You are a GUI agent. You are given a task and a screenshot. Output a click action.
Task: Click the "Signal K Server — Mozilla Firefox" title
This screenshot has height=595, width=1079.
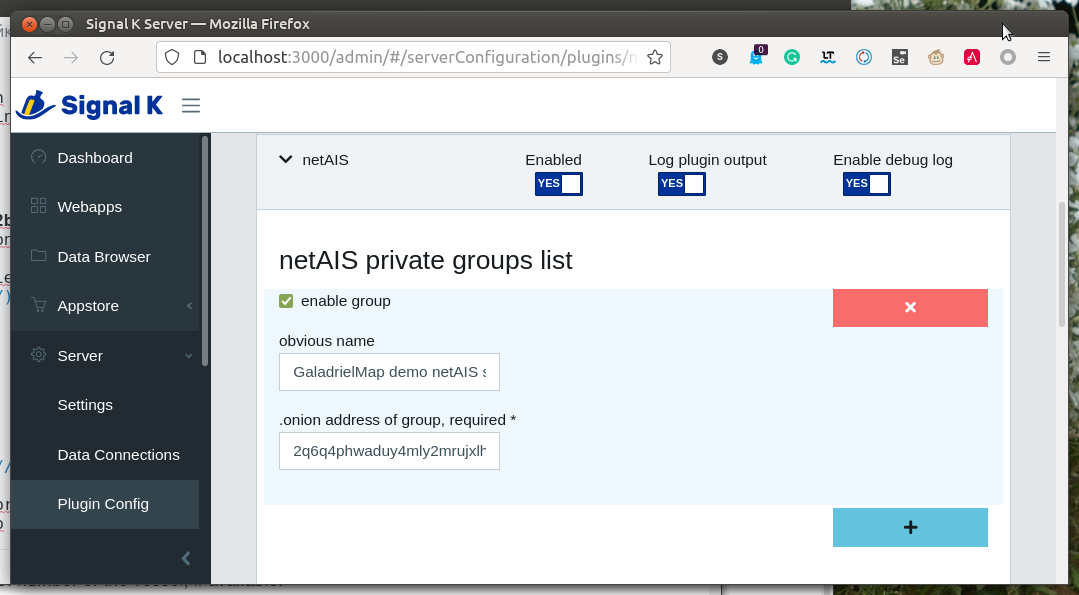pos(197,24)
